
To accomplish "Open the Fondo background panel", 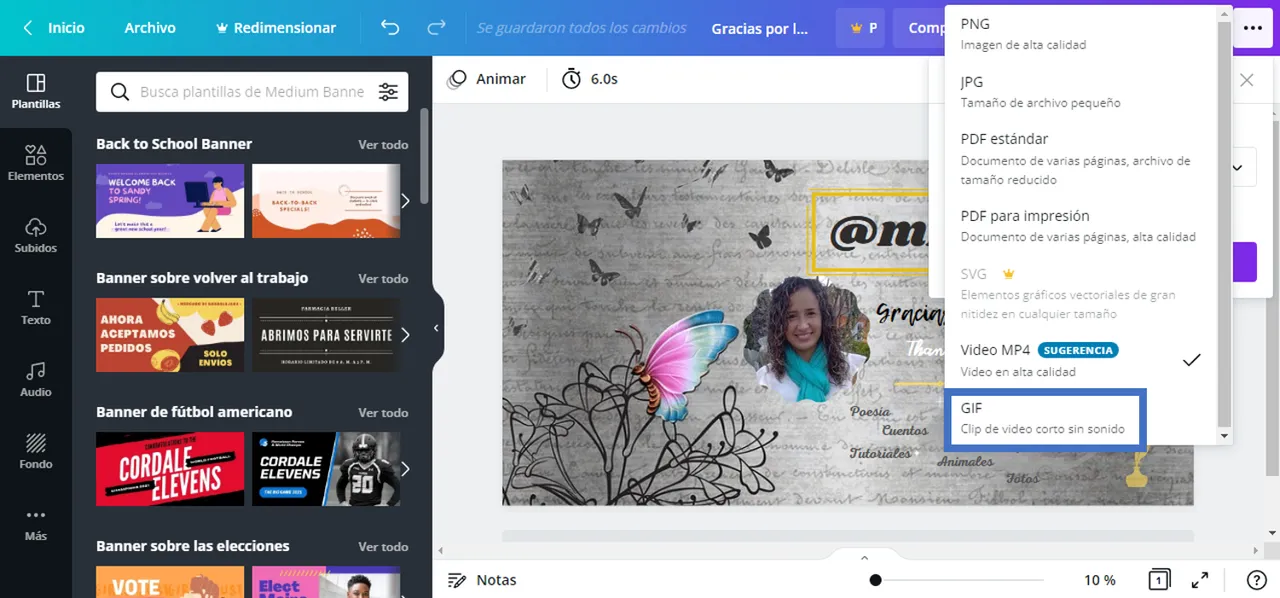I will pos(36,451).
